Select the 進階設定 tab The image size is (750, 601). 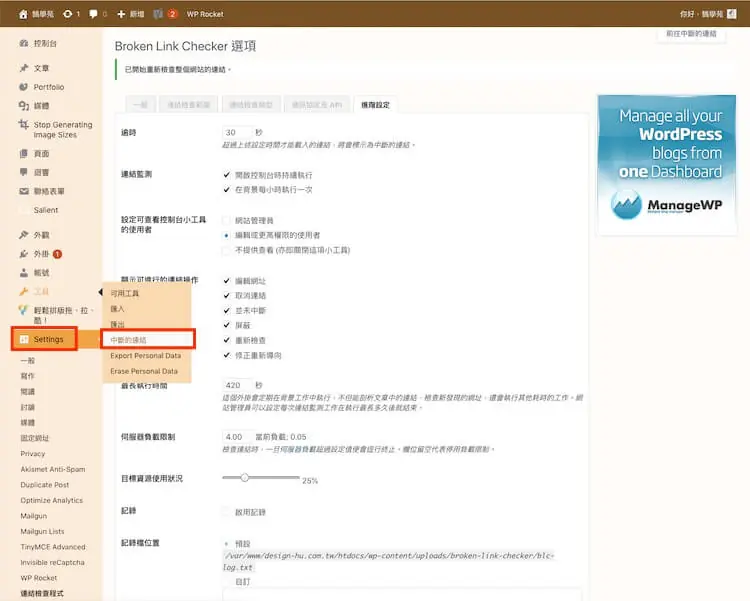tap(375, 105)
